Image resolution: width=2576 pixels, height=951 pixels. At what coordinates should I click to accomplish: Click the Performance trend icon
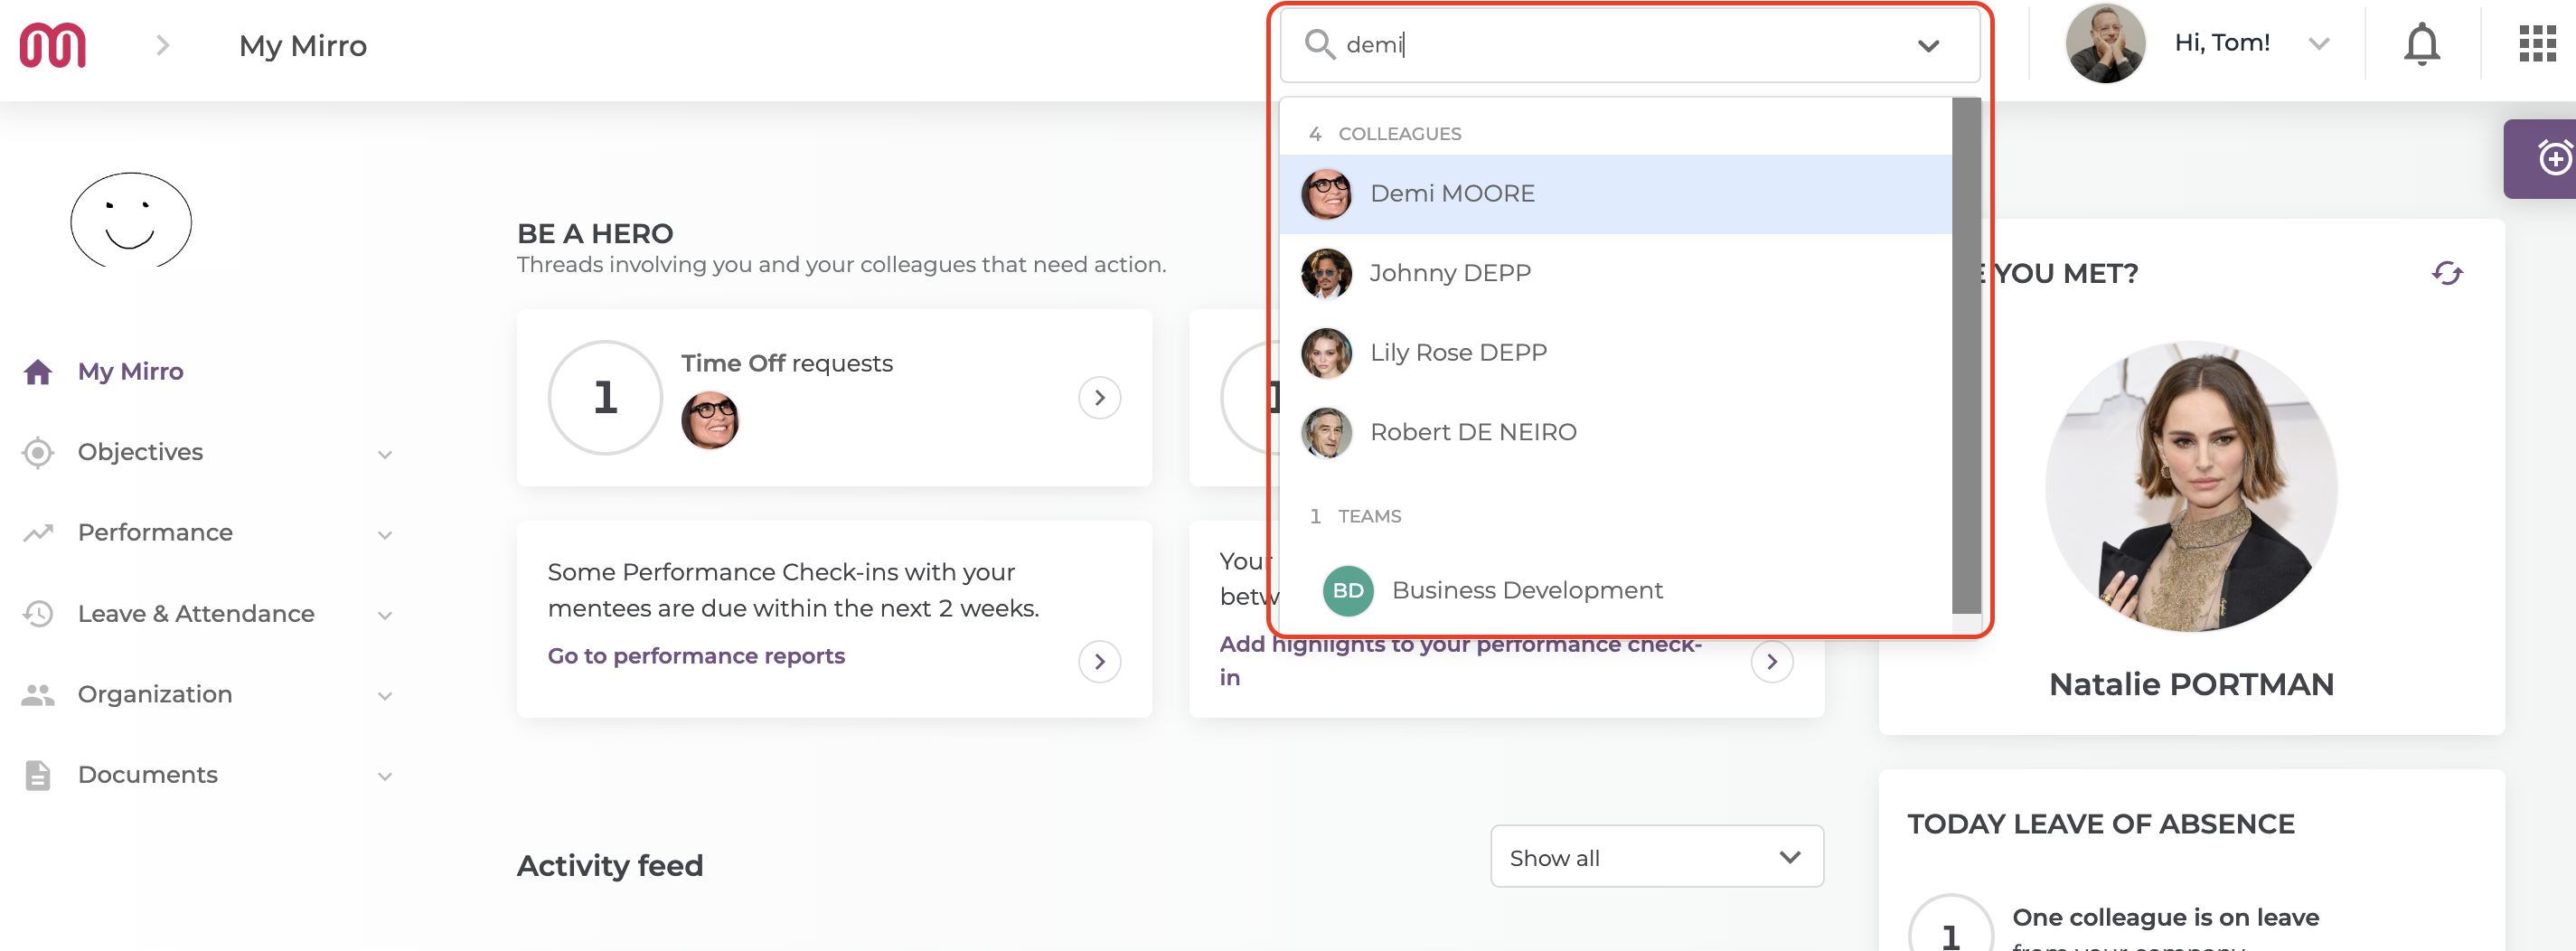tap(38, 533)
